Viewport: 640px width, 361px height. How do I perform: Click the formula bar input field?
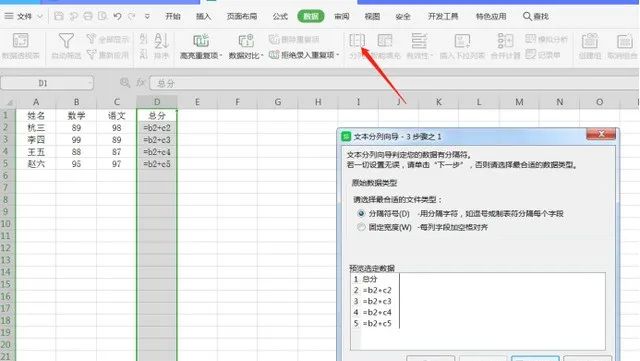point(394,83)
